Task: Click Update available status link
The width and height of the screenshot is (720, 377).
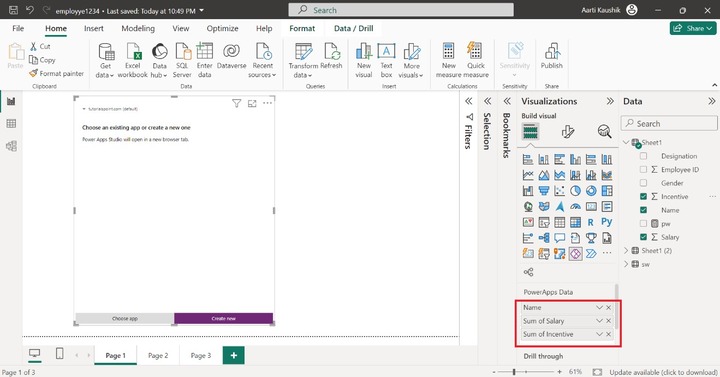Action: pos(663,372)
